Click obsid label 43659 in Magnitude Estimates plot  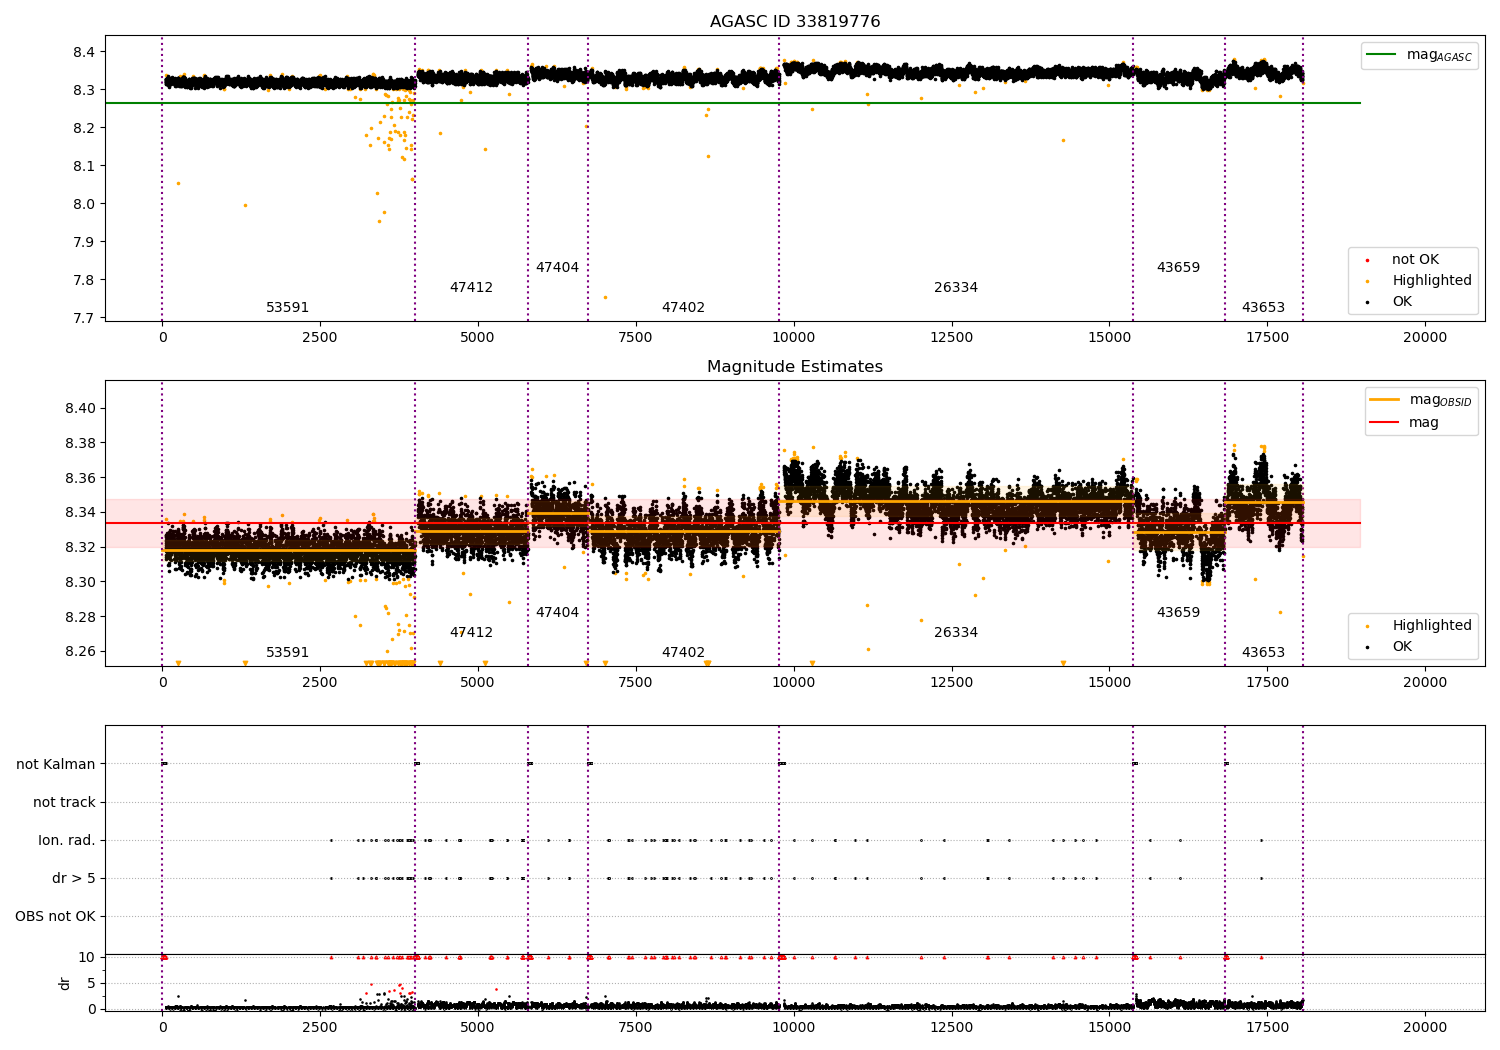click(x=1178, y=613)
